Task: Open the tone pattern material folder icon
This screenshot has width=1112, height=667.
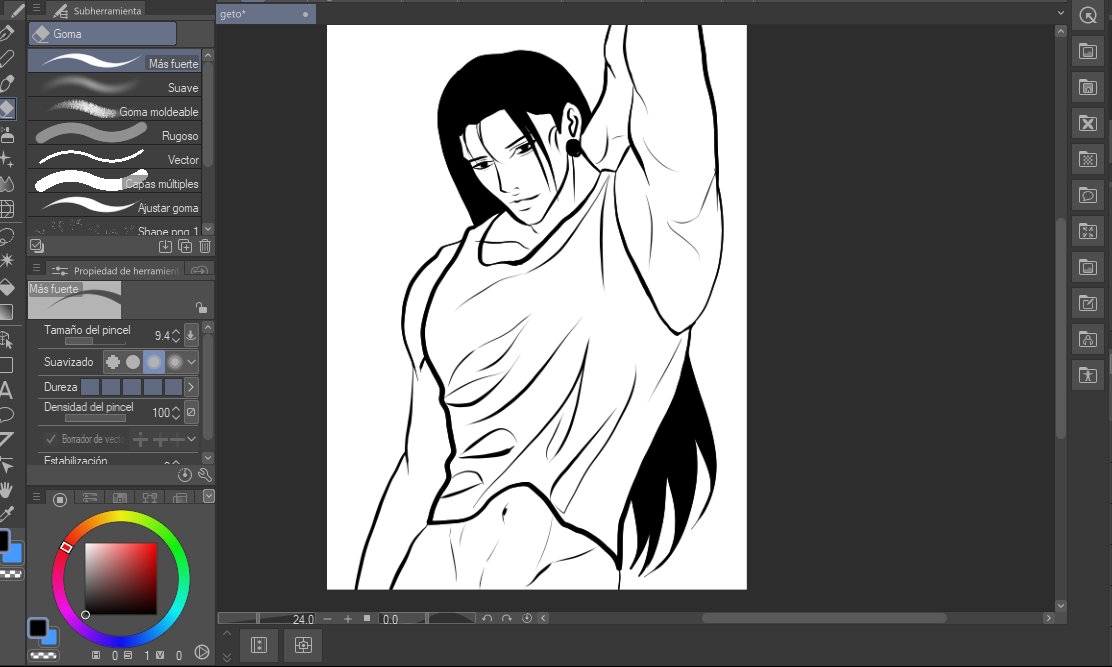Action: [1088, 159]
